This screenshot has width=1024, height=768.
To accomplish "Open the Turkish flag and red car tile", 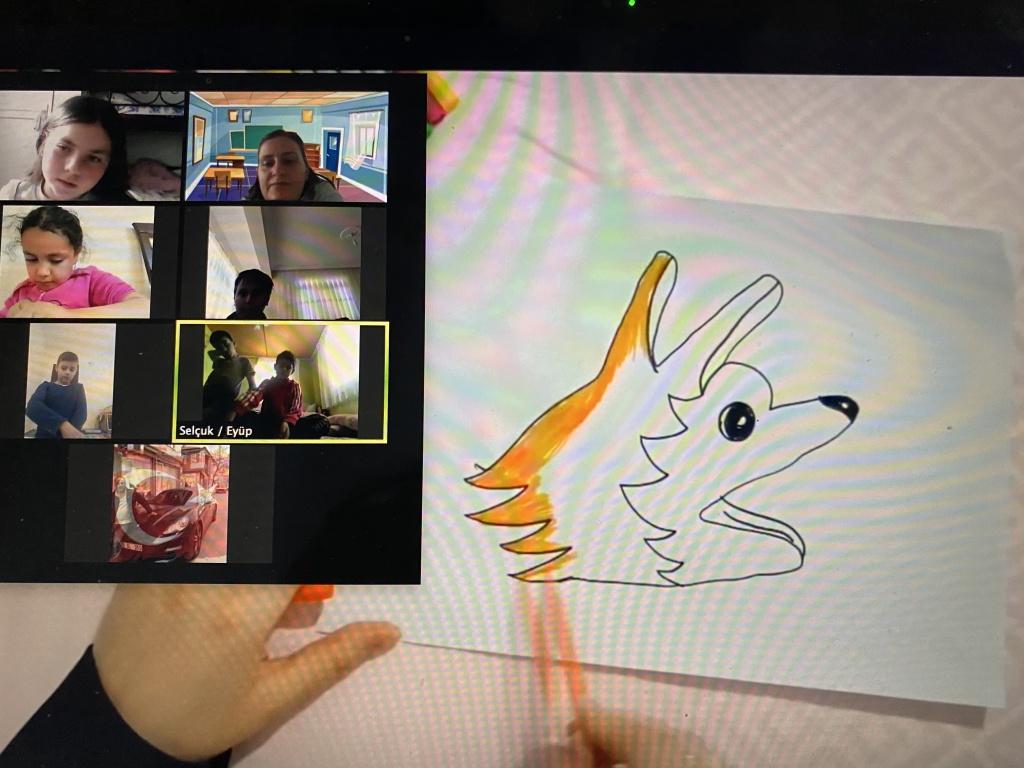I will click(x=170, y=503).
